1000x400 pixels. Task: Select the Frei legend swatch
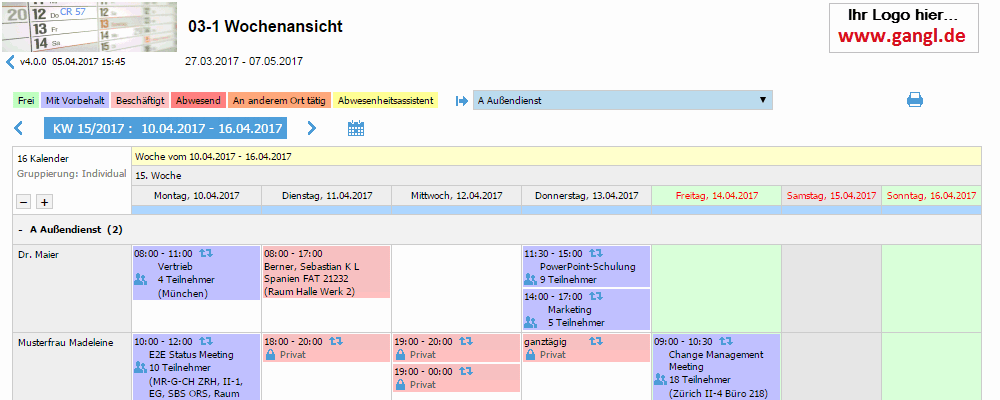coord(26,100)
